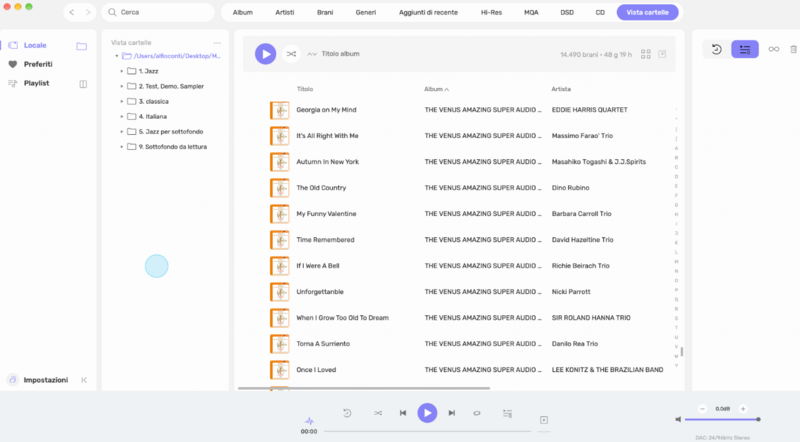Open the Titolo album sort dropdown
The image size is (800, 442).
334,54
